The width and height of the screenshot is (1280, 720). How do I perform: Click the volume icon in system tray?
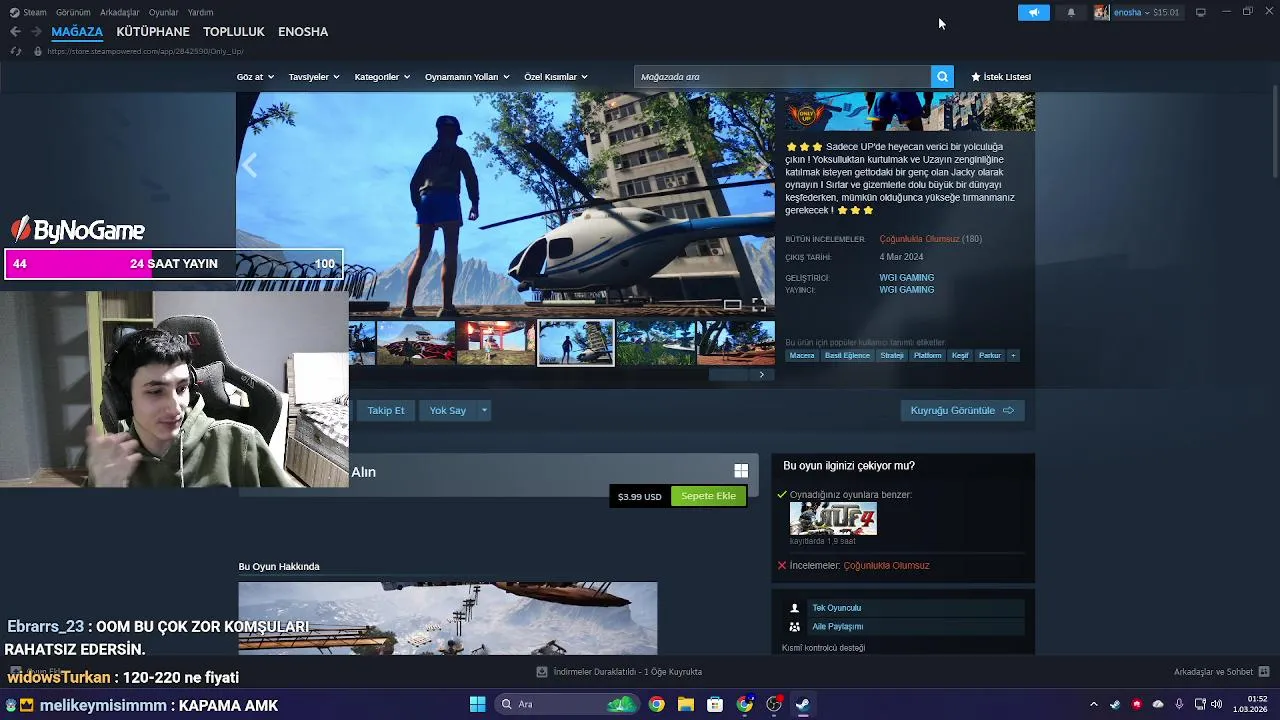coord(1217,704)
